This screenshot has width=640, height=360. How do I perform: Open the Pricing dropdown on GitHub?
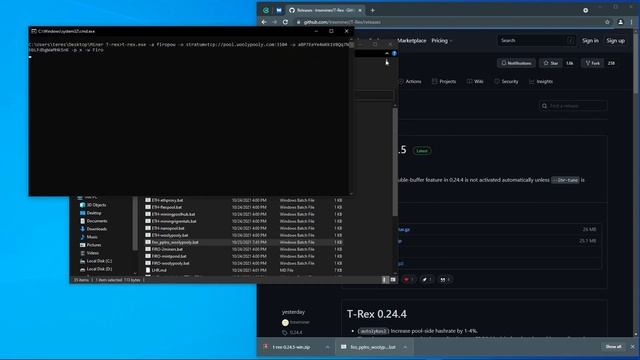(442, 40)
